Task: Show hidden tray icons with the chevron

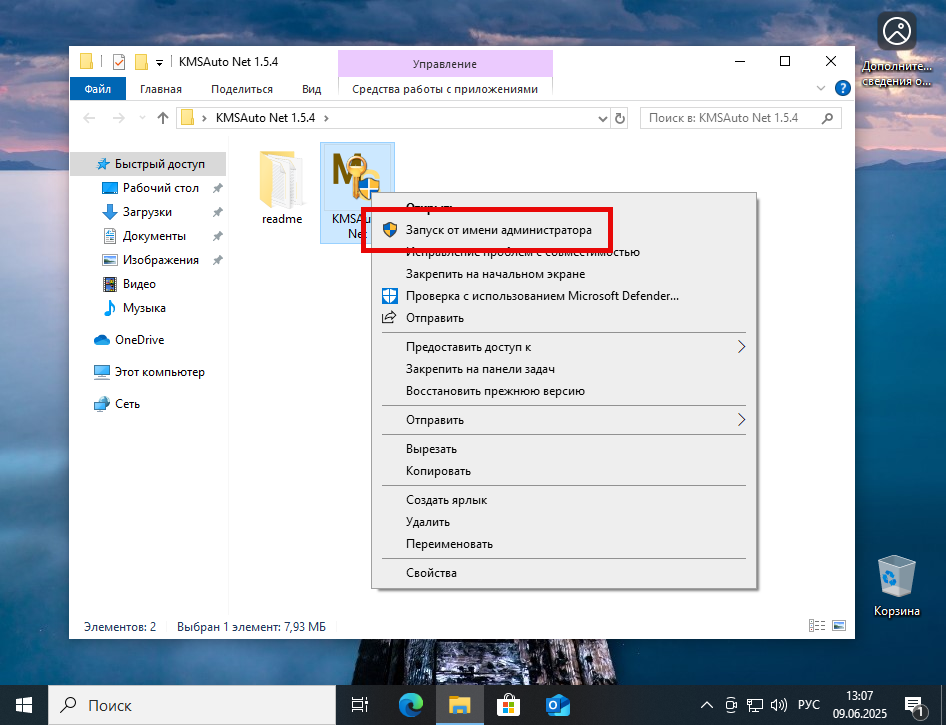Action: click(x=706, y=705)
